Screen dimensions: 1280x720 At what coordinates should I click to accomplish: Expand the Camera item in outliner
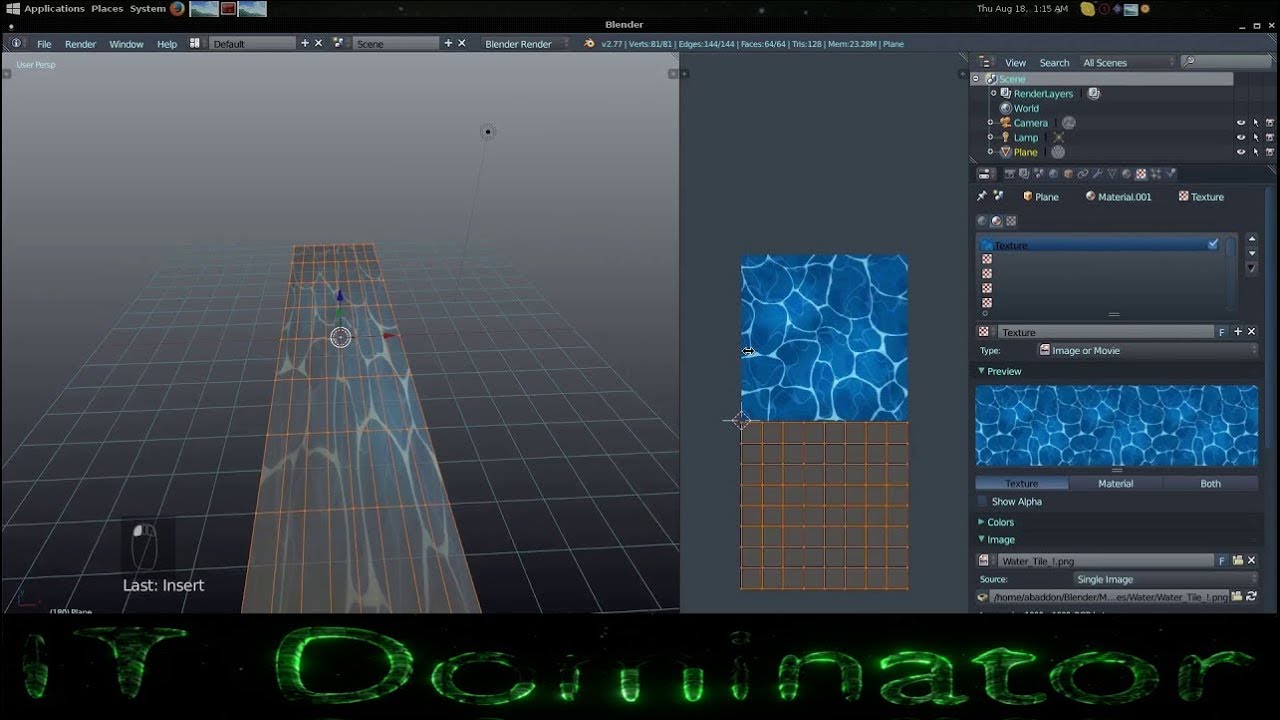tap(990, 123)
